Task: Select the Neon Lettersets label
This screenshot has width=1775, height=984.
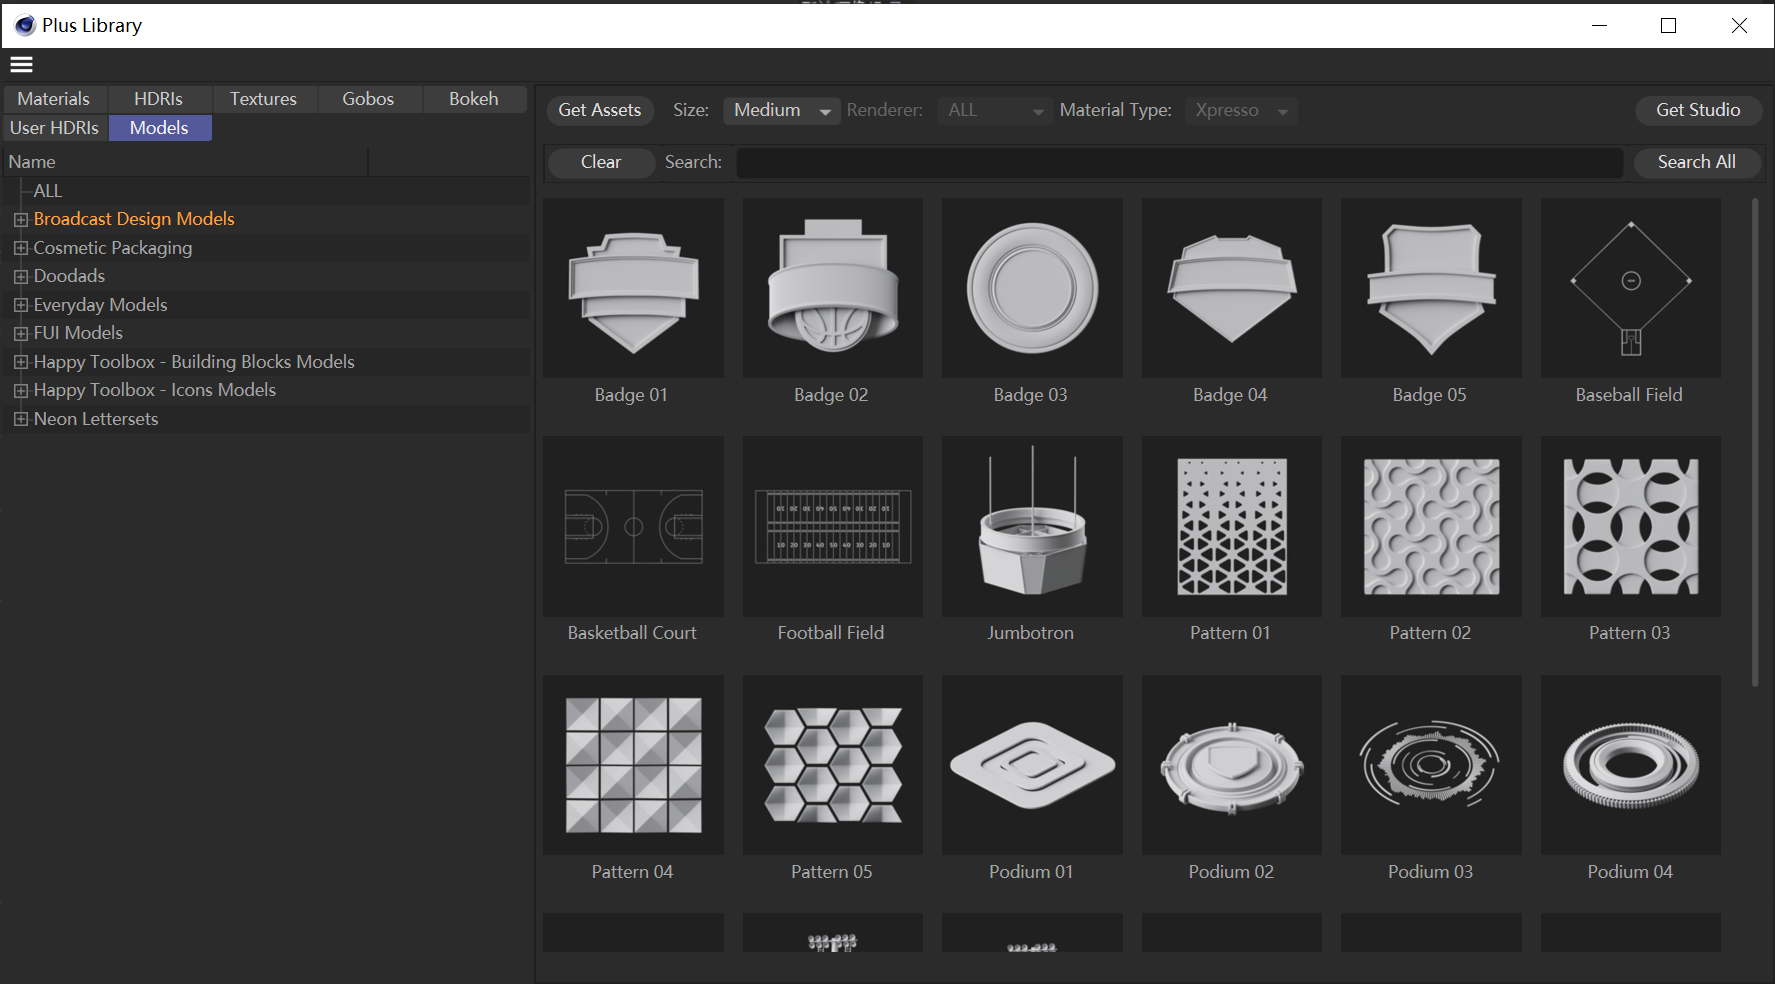Action: click(96, 419)
